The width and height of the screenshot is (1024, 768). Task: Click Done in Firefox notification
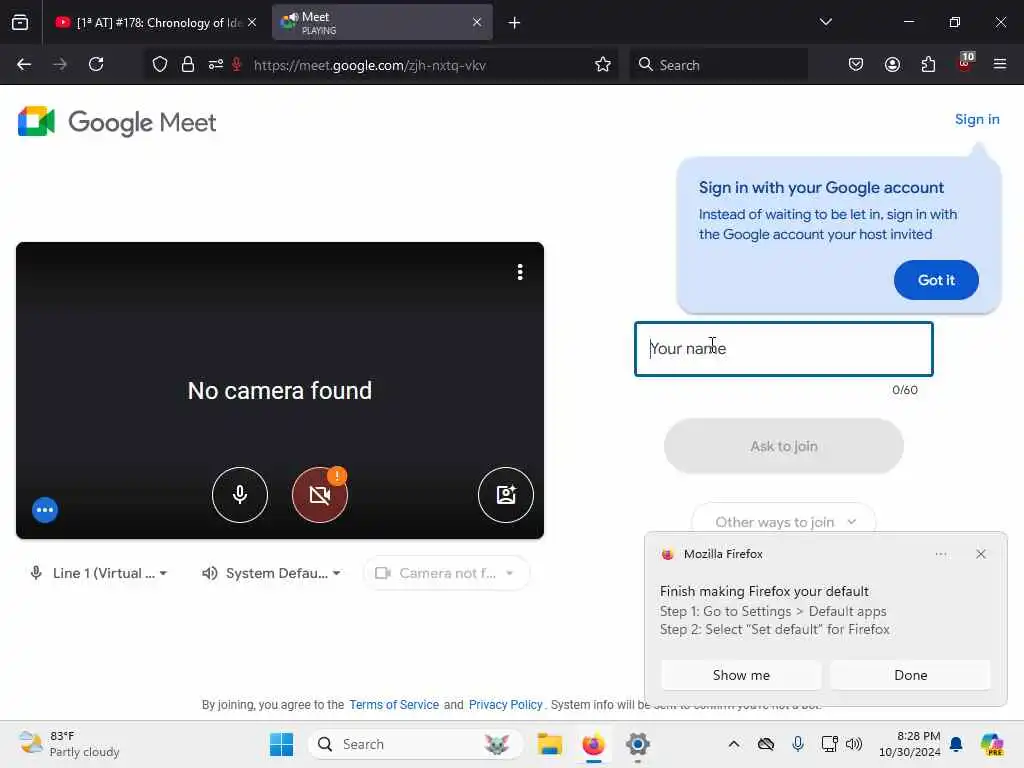(x=910, y=675)
